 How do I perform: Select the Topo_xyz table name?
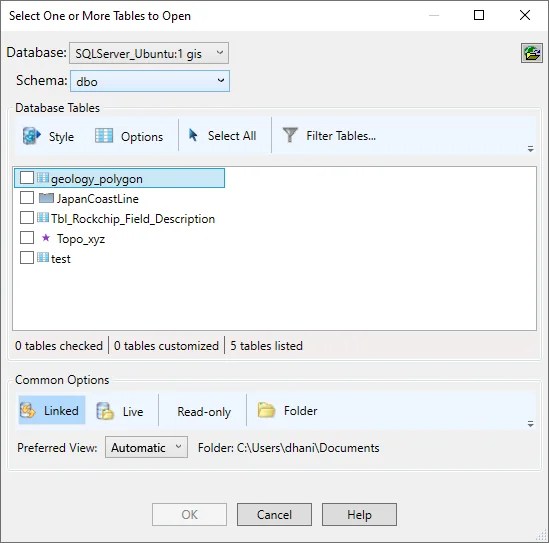point(81,239)
